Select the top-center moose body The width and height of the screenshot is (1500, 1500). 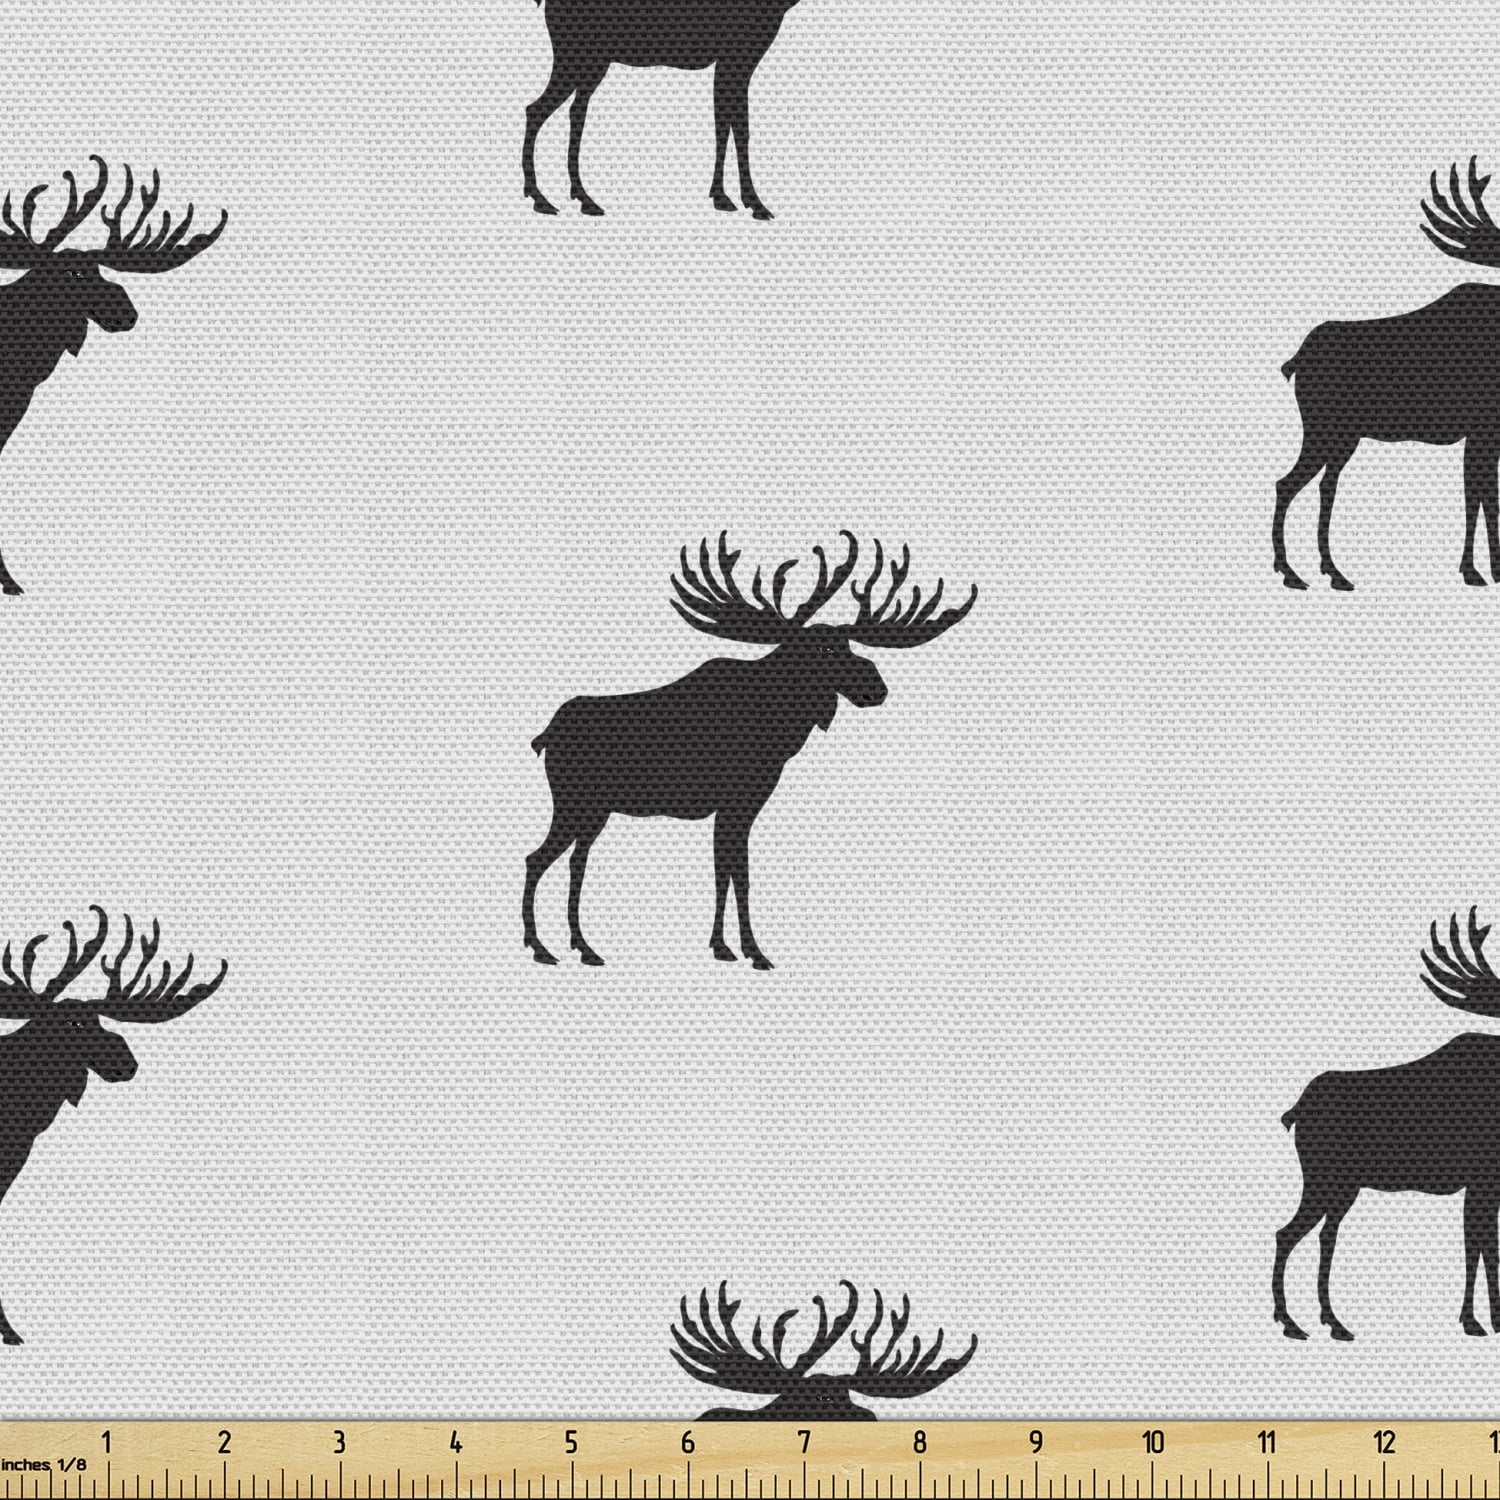point(650,50)
